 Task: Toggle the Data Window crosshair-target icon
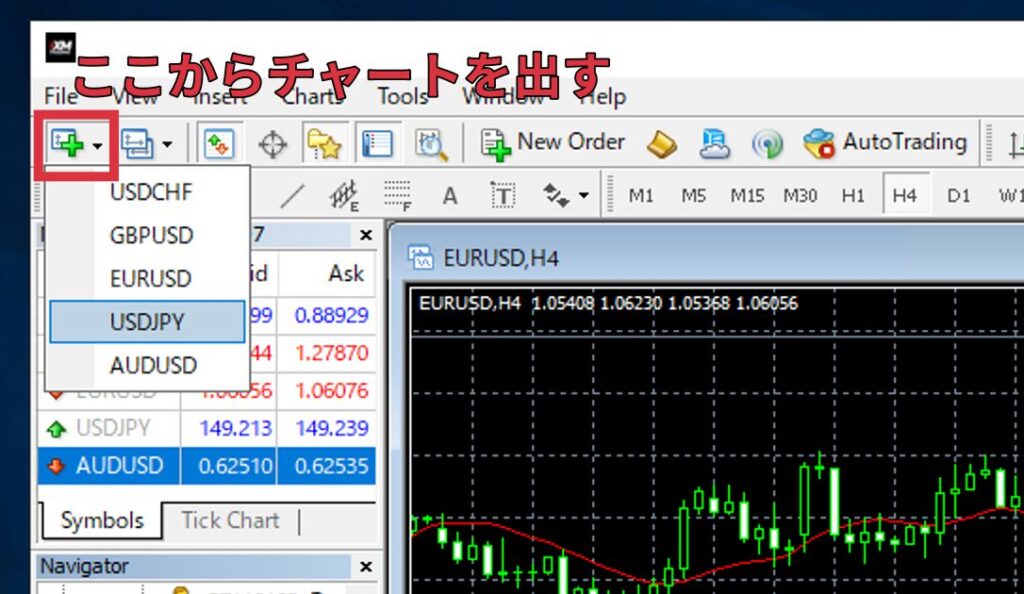(273, 144)
